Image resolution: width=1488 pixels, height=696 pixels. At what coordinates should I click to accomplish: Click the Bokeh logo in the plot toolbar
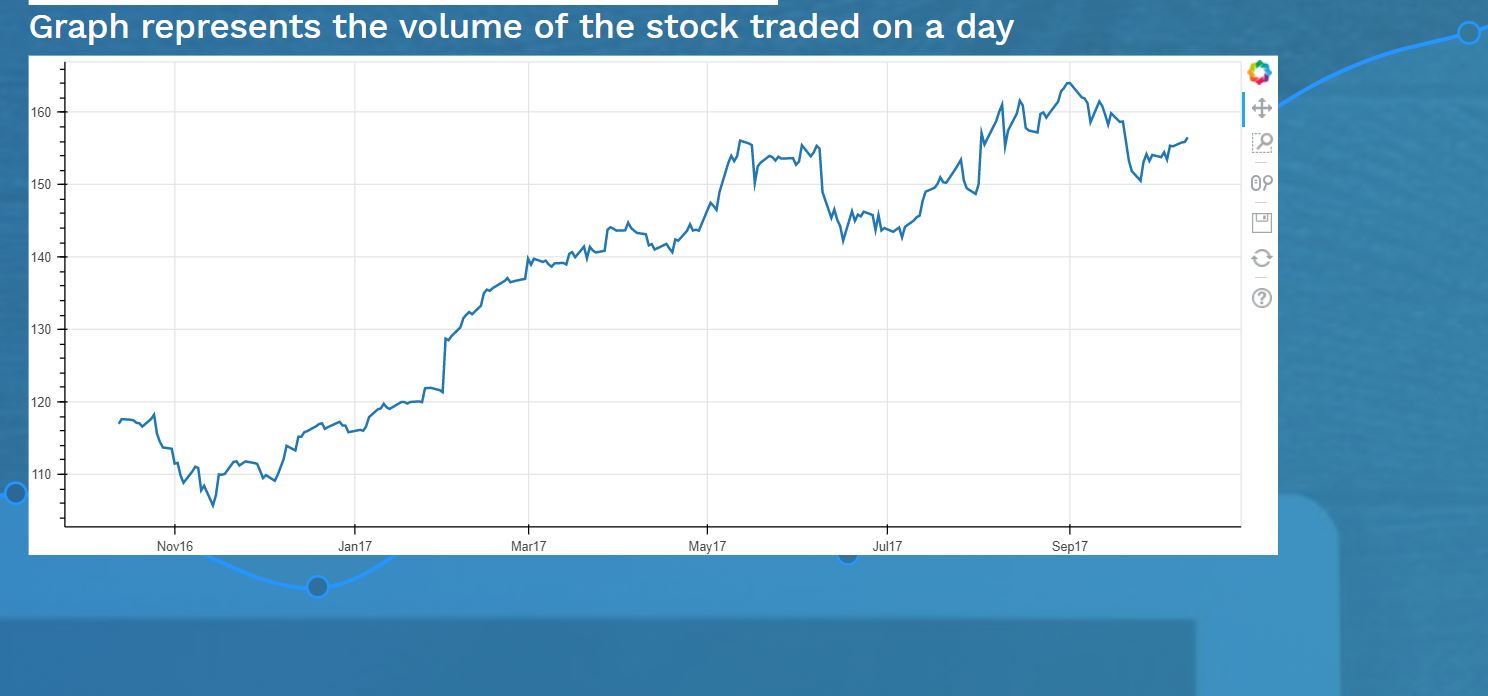point(1260,70)
